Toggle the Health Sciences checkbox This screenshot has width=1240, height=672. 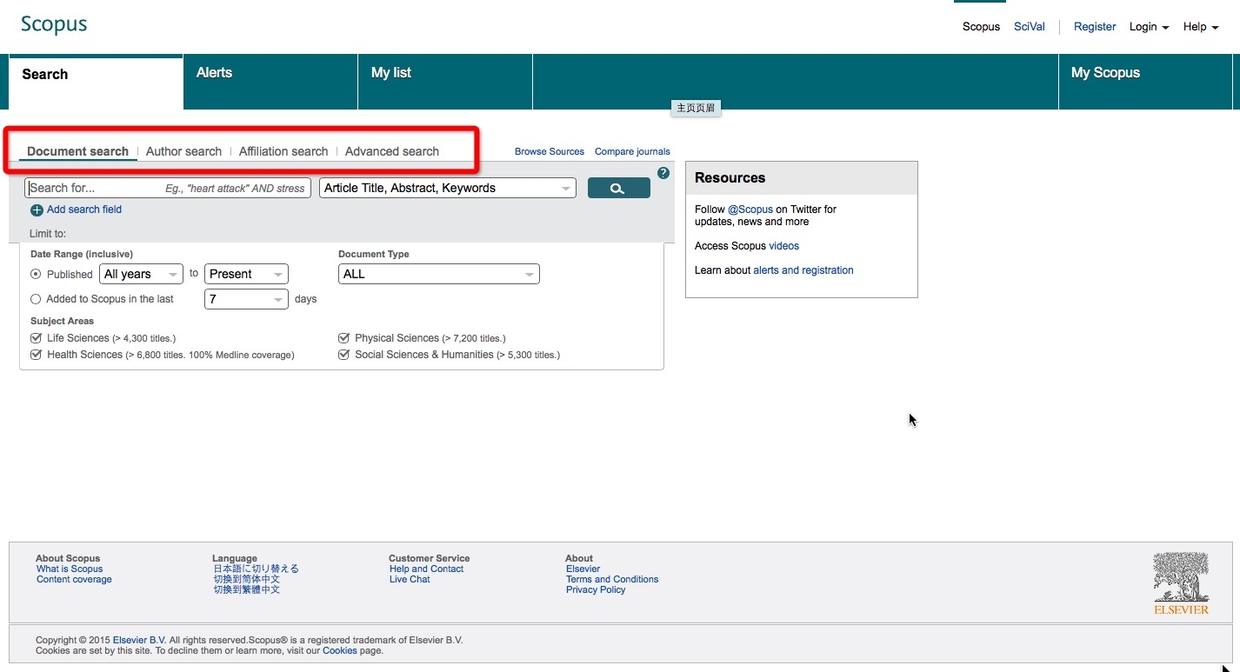pos(37,354)
